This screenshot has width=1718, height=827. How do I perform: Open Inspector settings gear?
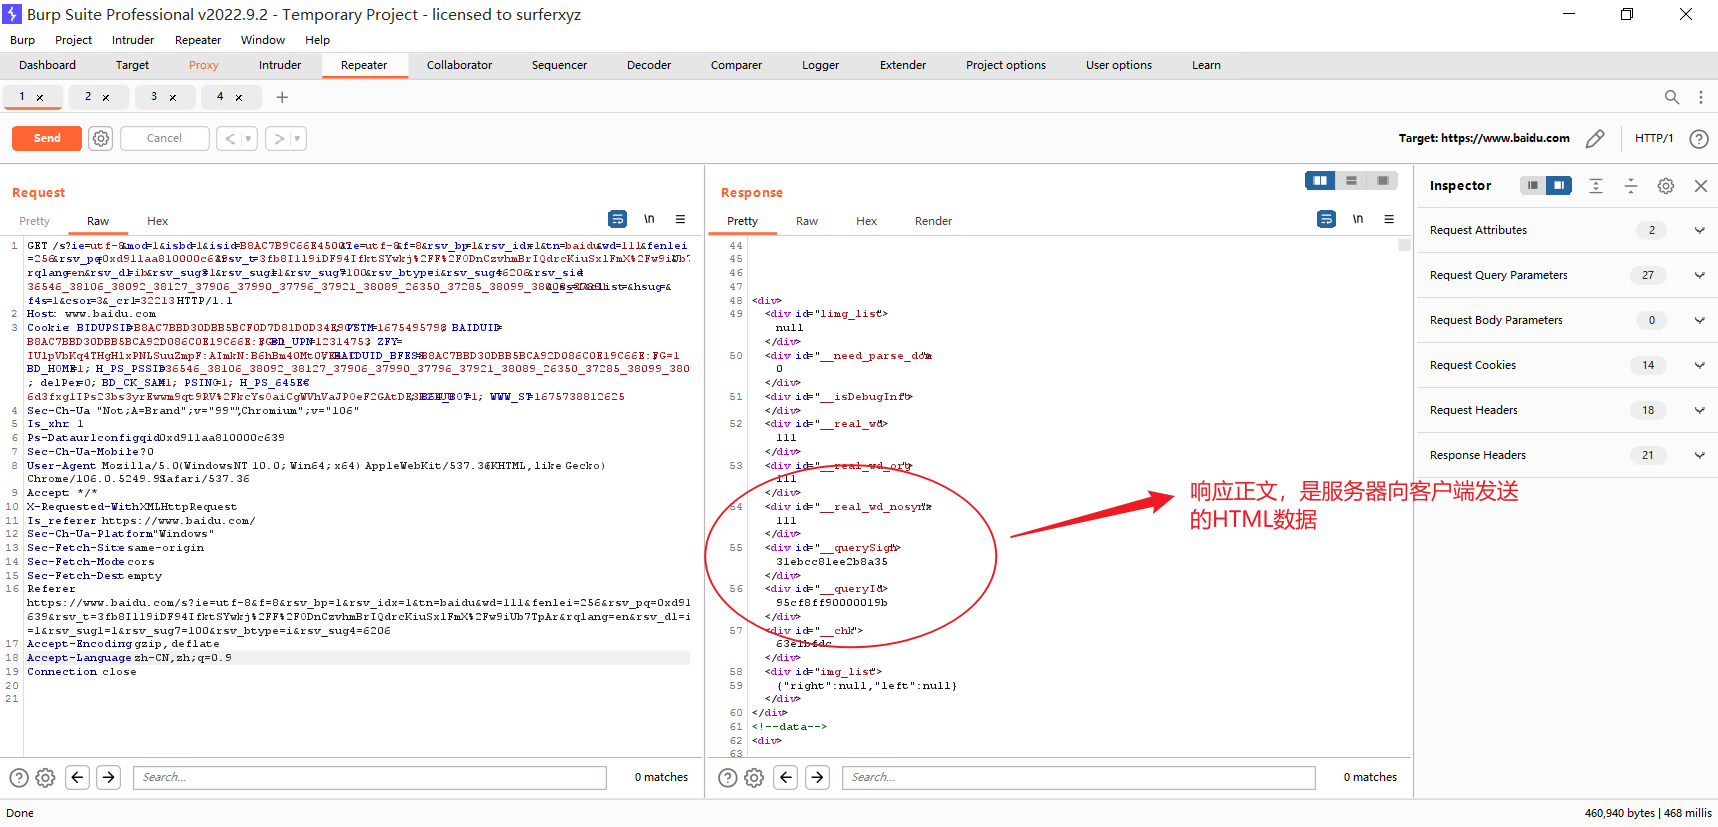(1665, 186)
